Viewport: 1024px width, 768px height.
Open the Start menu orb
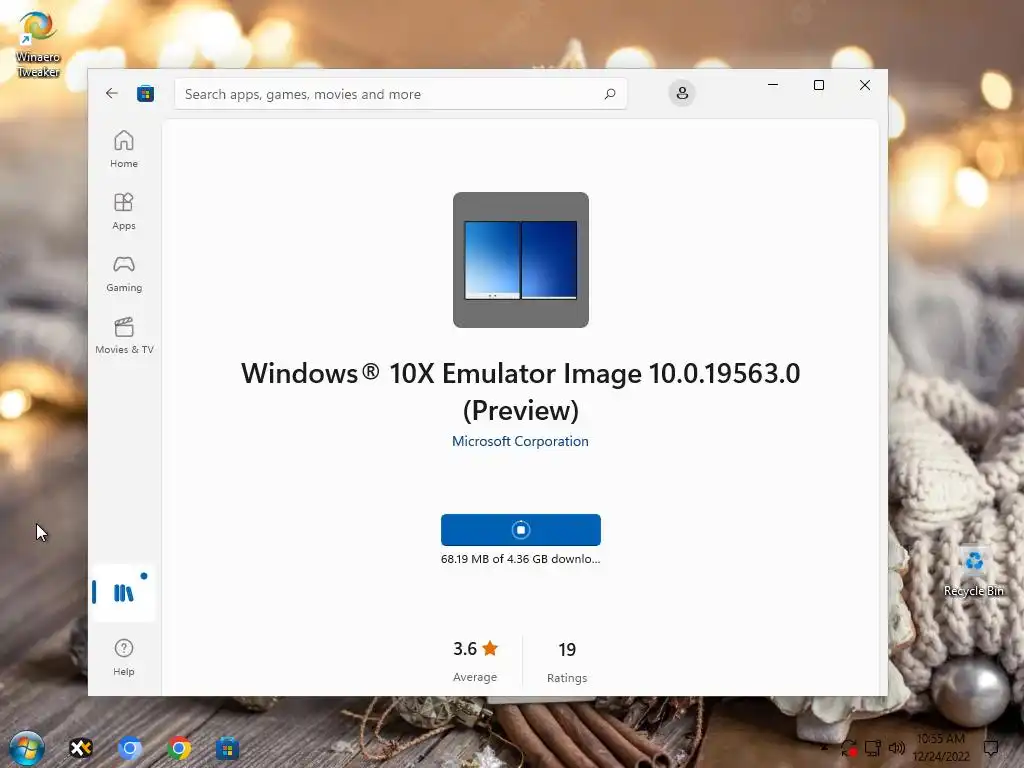pos(26,748)
